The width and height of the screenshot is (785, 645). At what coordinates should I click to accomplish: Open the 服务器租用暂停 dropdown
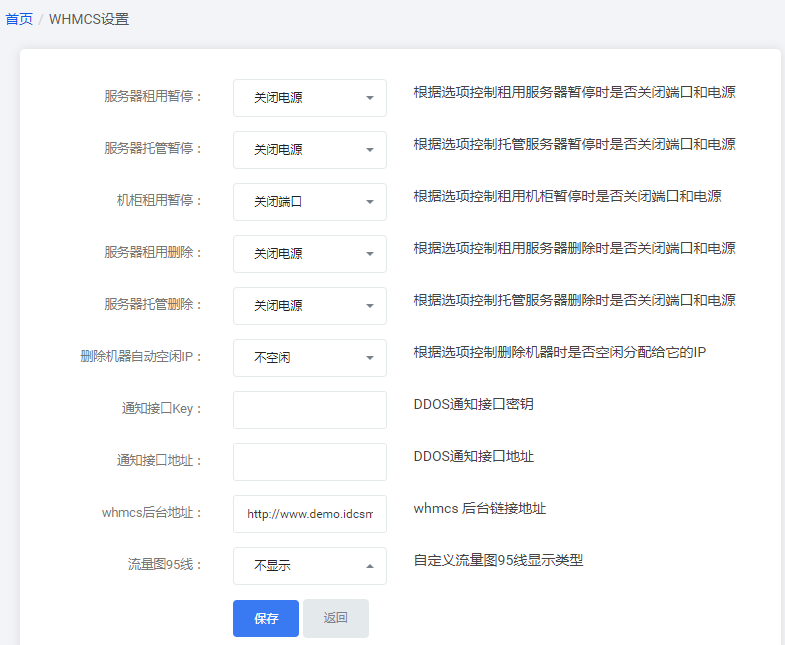pos(310,98)
